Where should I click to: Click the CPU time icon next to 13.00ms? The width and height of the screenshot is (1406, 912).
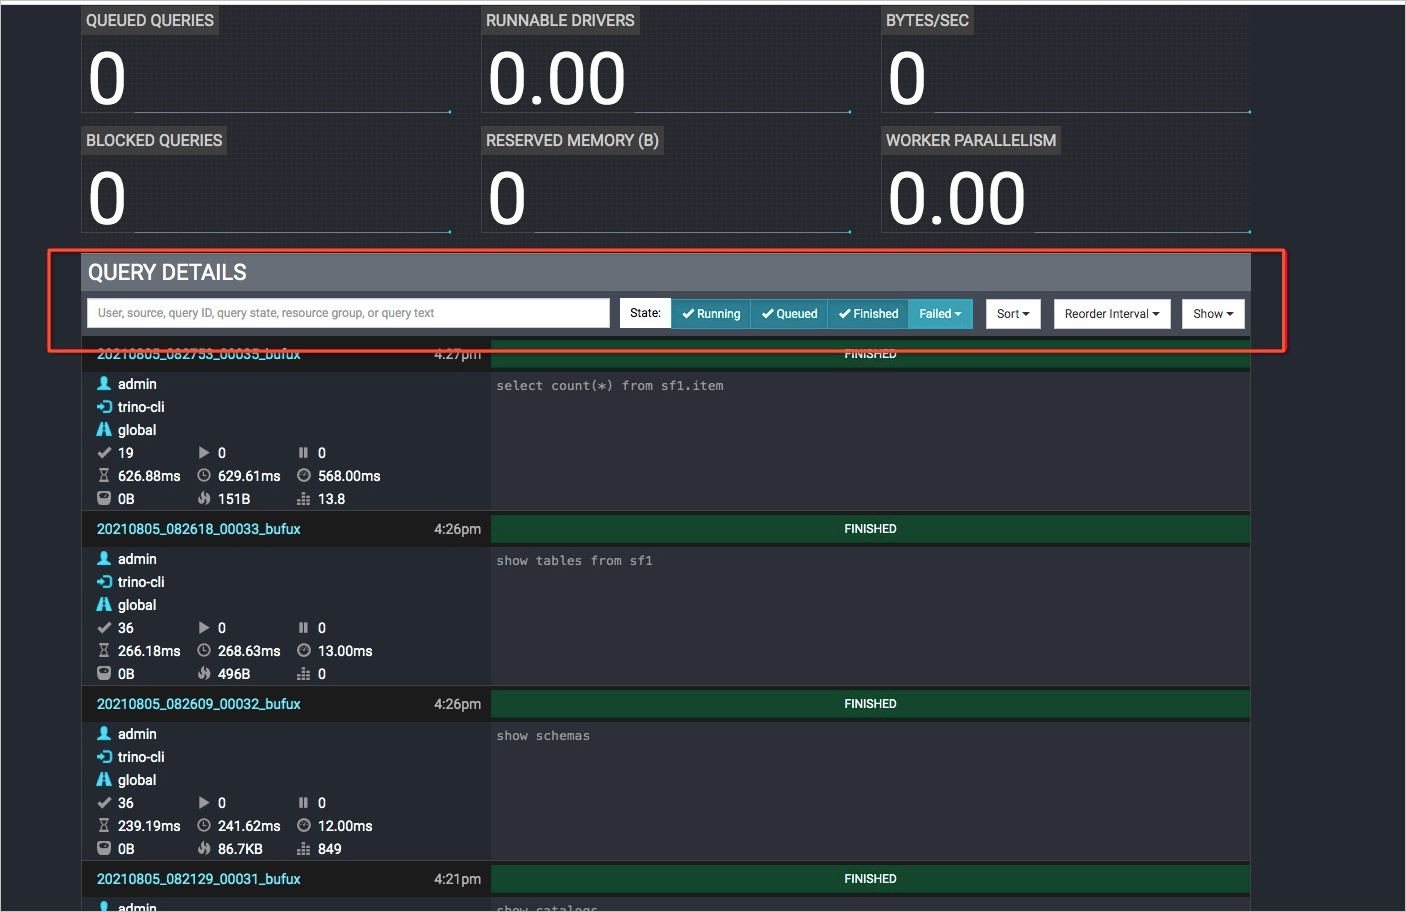pyautogui.click(x=304, y=651)
